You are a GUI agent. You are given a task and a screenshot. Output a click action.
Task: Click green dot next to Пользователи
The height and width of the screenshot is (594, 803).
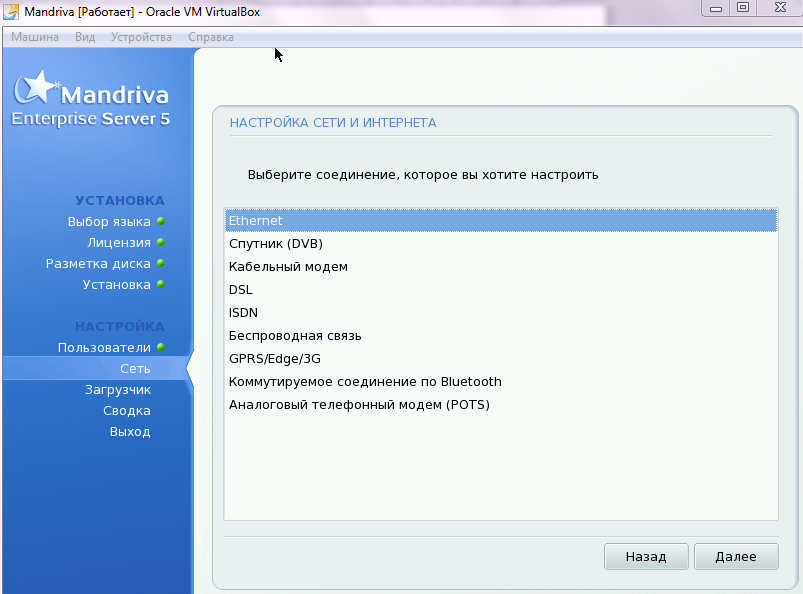(161, 347)
